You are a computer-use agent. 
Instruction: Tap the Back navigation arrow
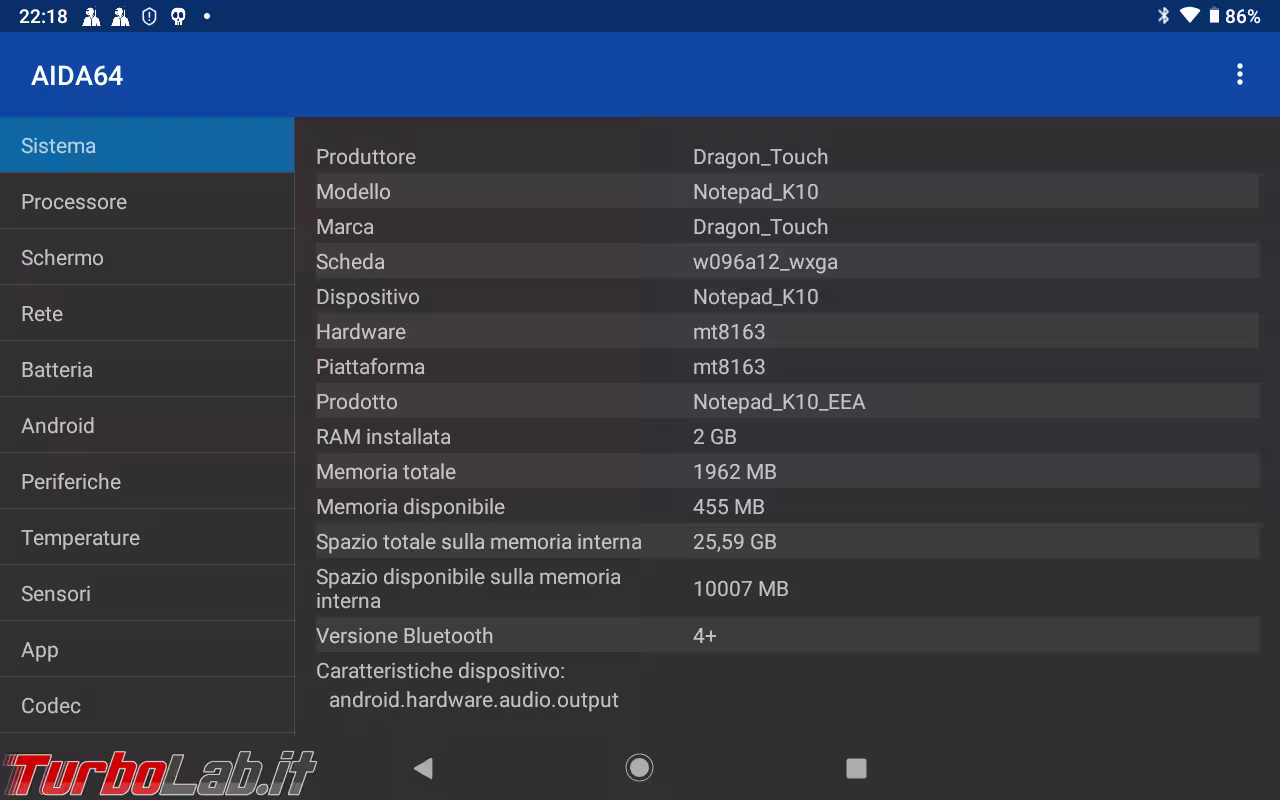point(422,768)
